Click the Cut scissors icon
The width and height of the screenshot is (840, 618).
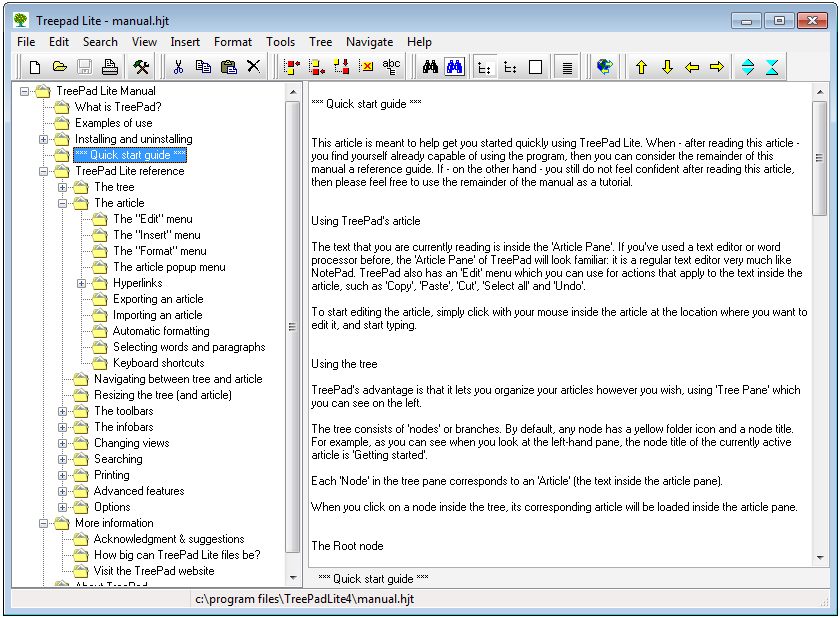(178, 67)
